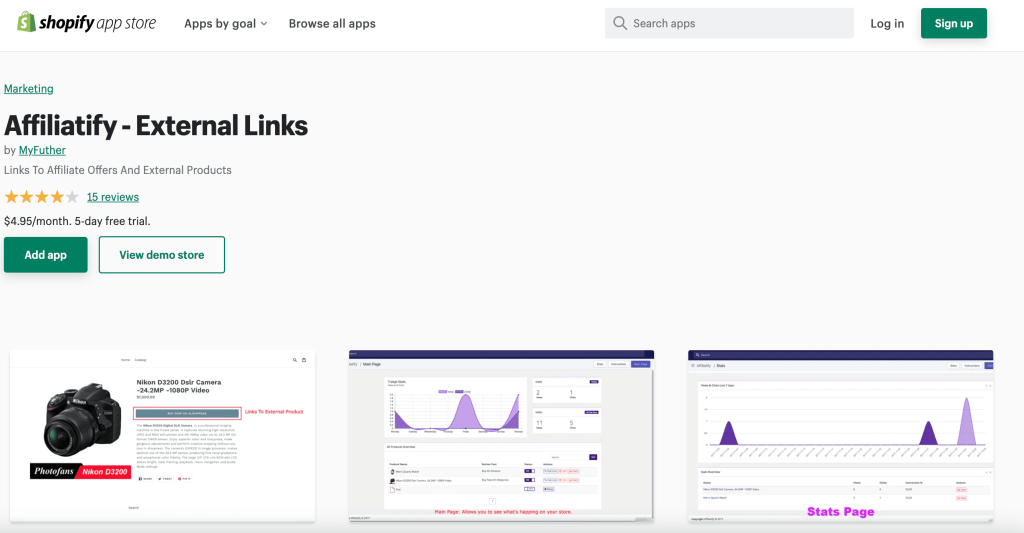Click the Sign up button
This screenshot has height=533, width=1024.
953,24
